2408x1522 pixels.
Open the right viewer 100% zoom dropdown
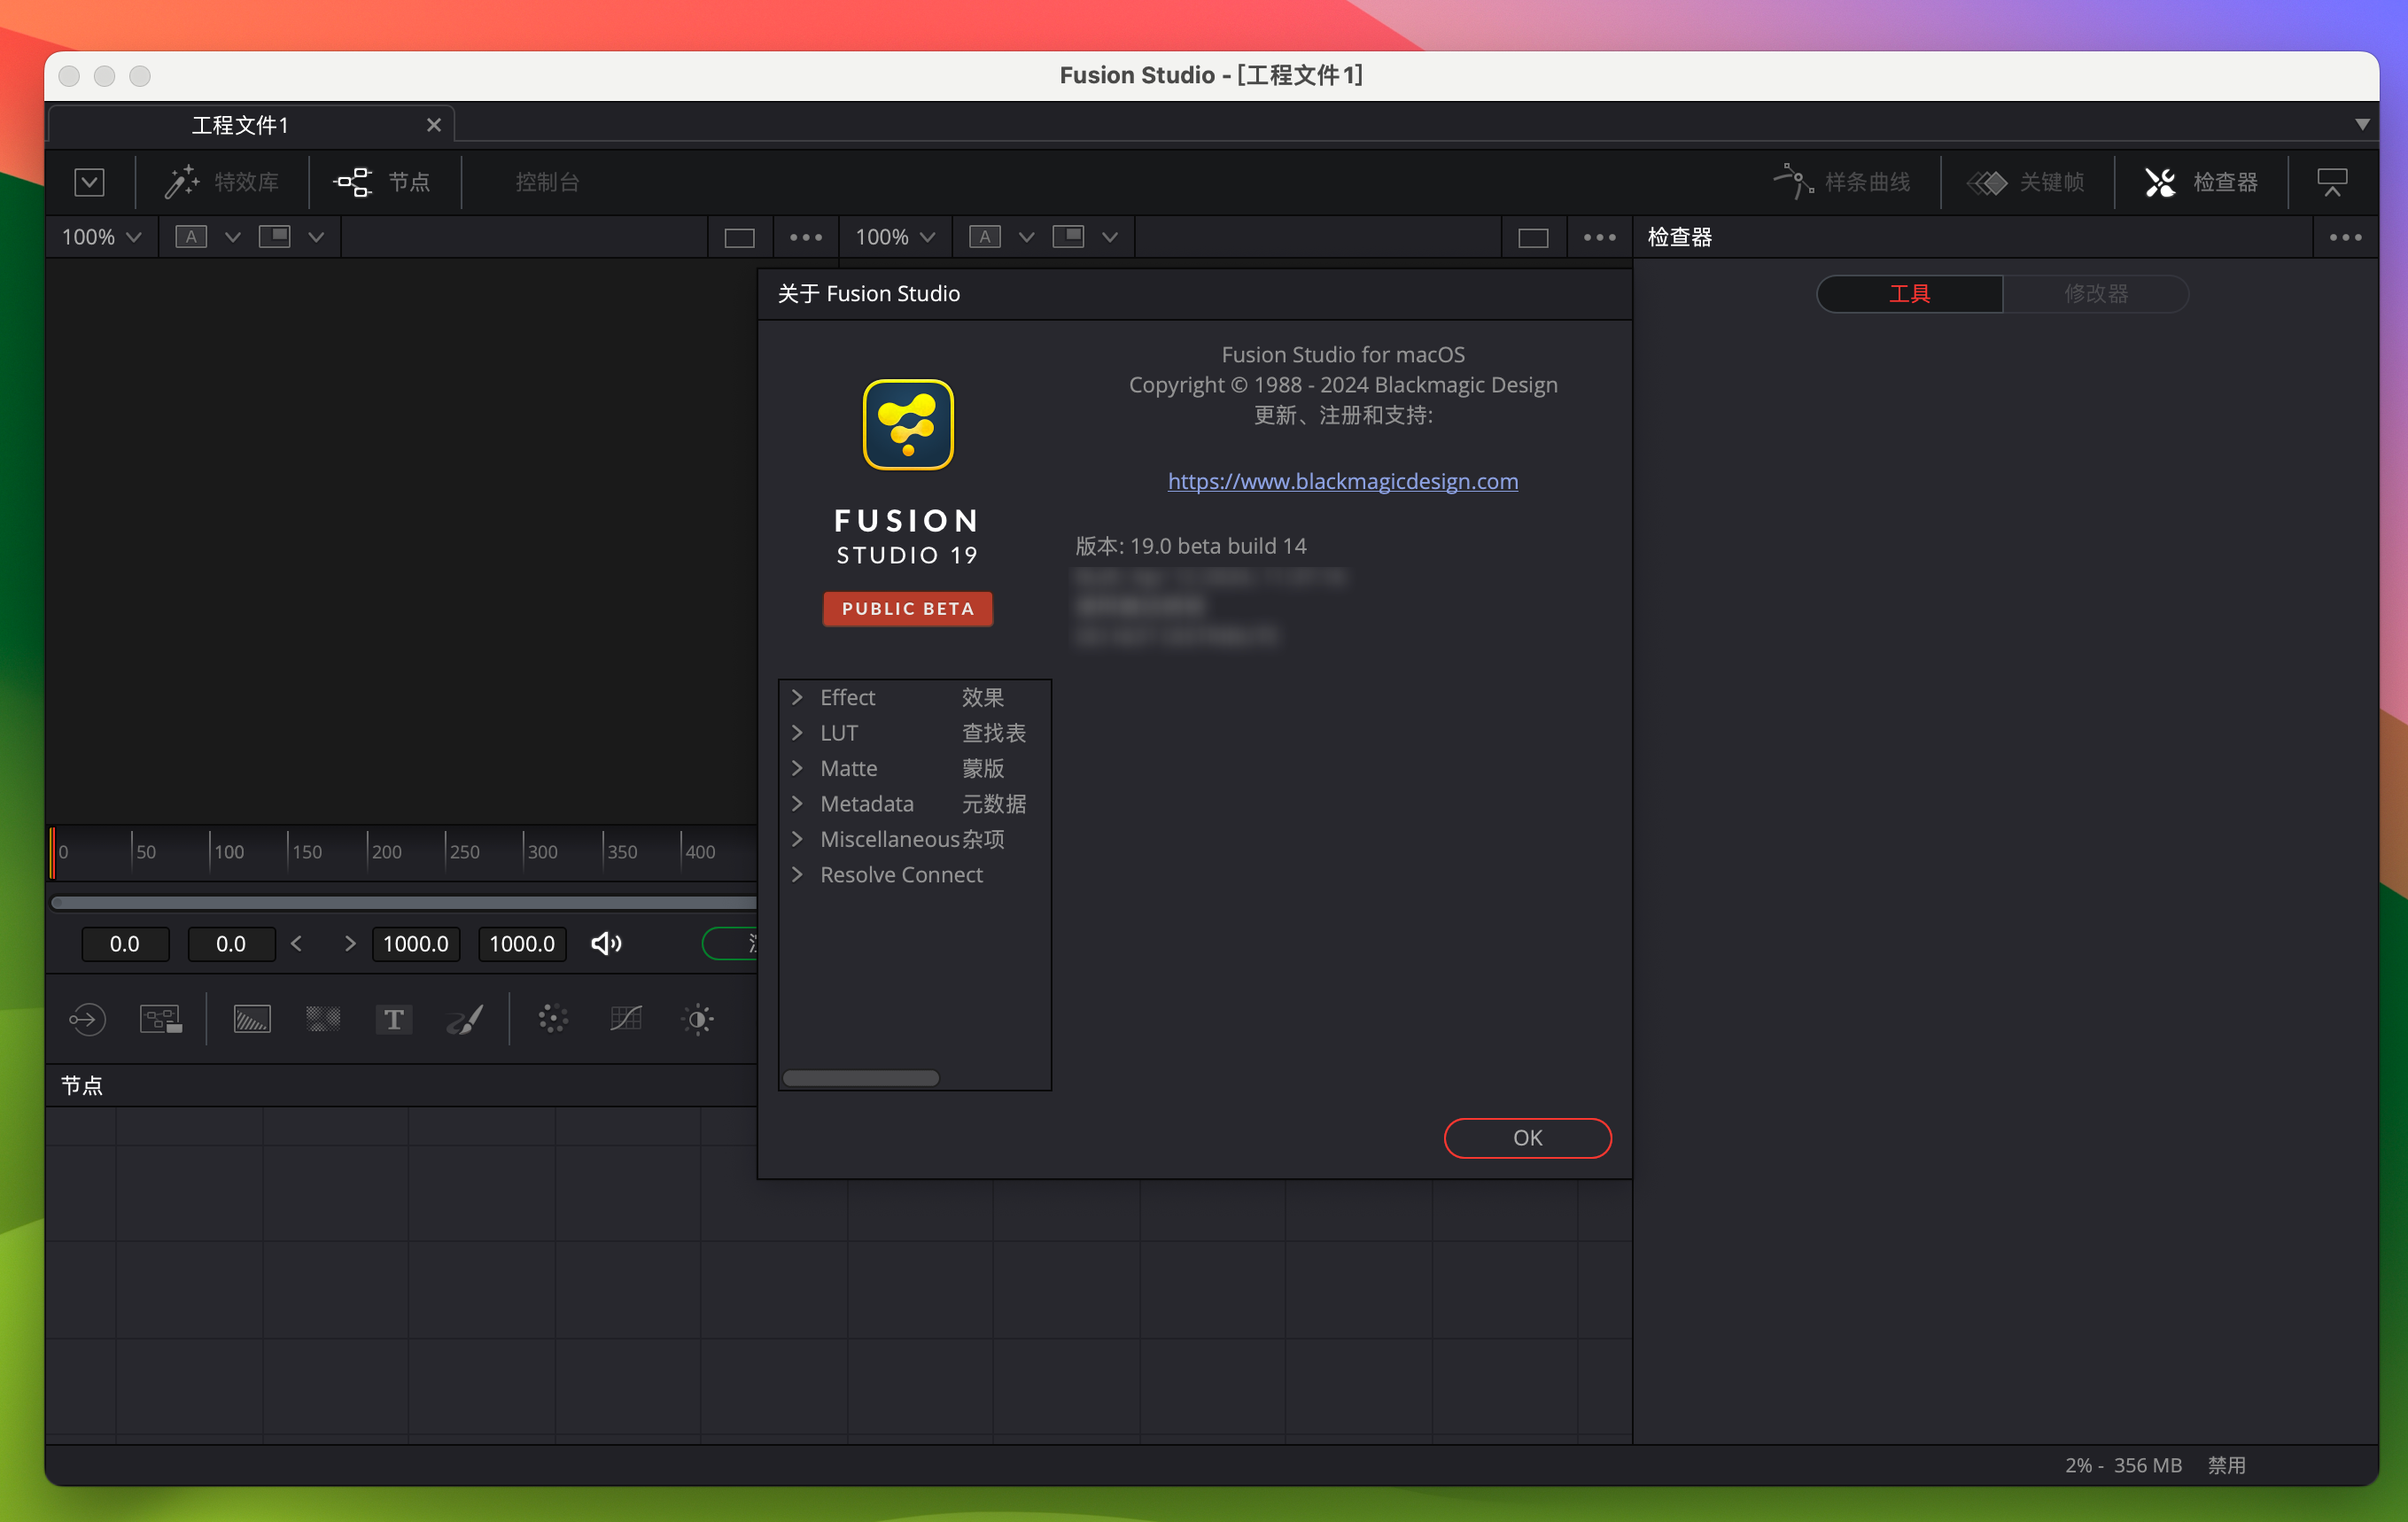click(895, 237)
